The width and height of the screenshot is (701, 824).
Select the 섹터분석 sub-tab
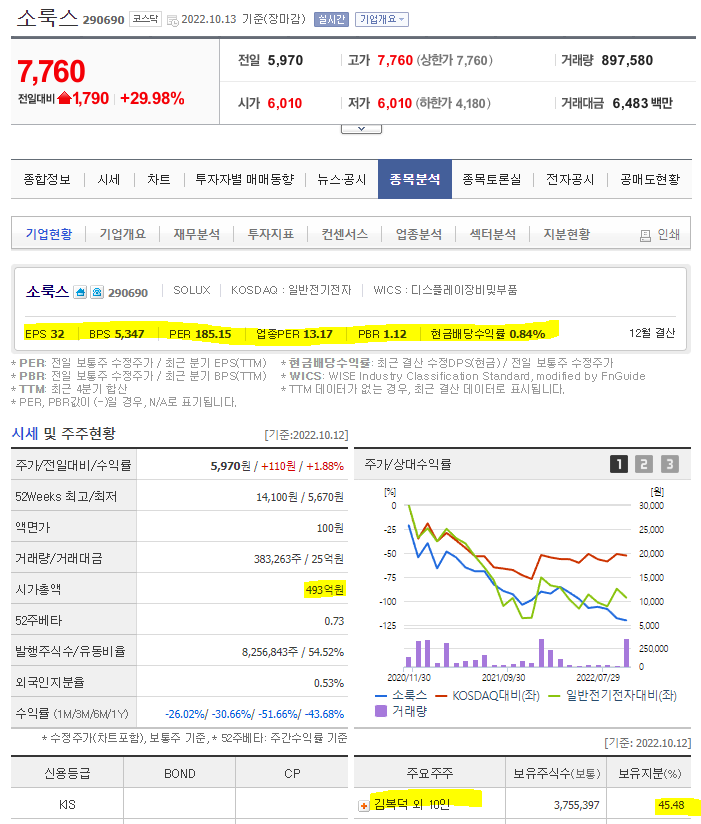tap(492, 234)
